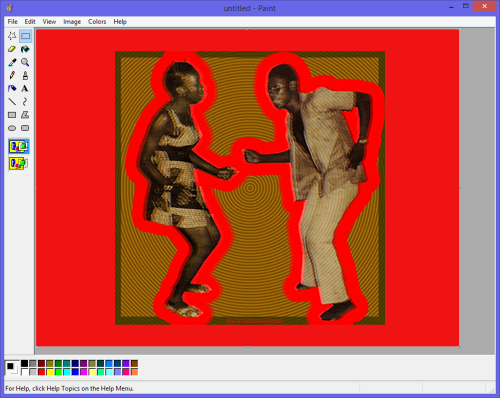This screenshot has height=398, width=500.
Task: Click the status bar help message
Action: [69, 388]
